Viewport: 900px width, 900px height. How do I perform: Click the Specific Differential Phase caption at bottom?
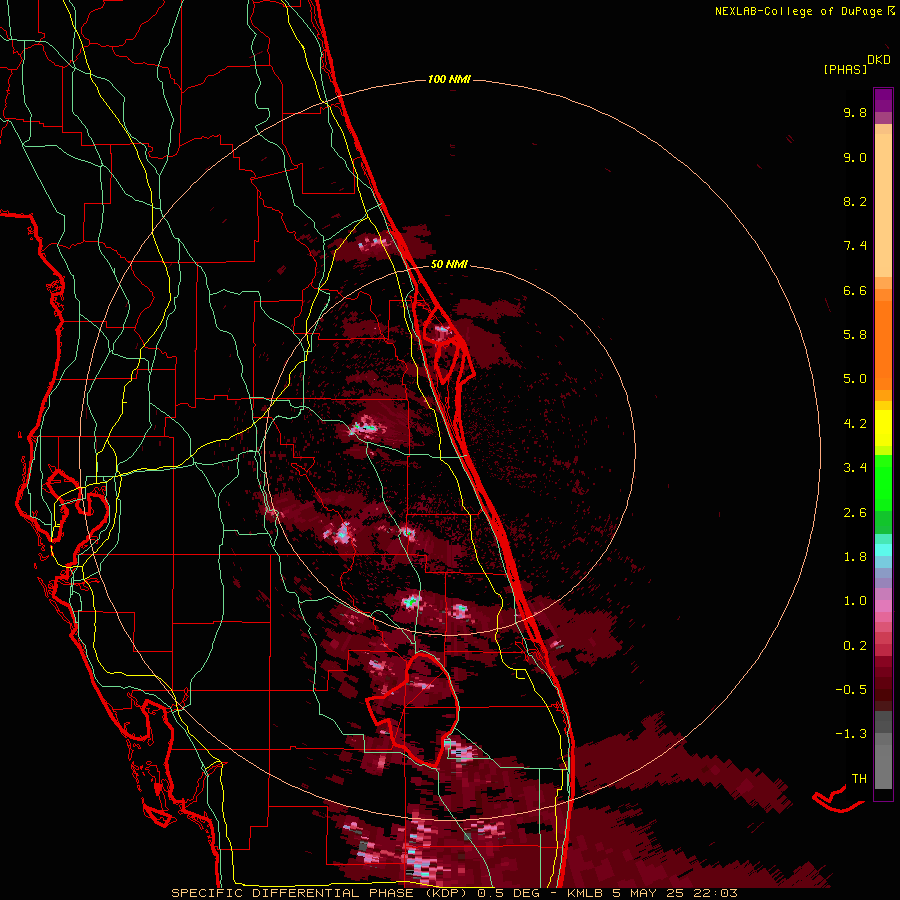point(454,893)
